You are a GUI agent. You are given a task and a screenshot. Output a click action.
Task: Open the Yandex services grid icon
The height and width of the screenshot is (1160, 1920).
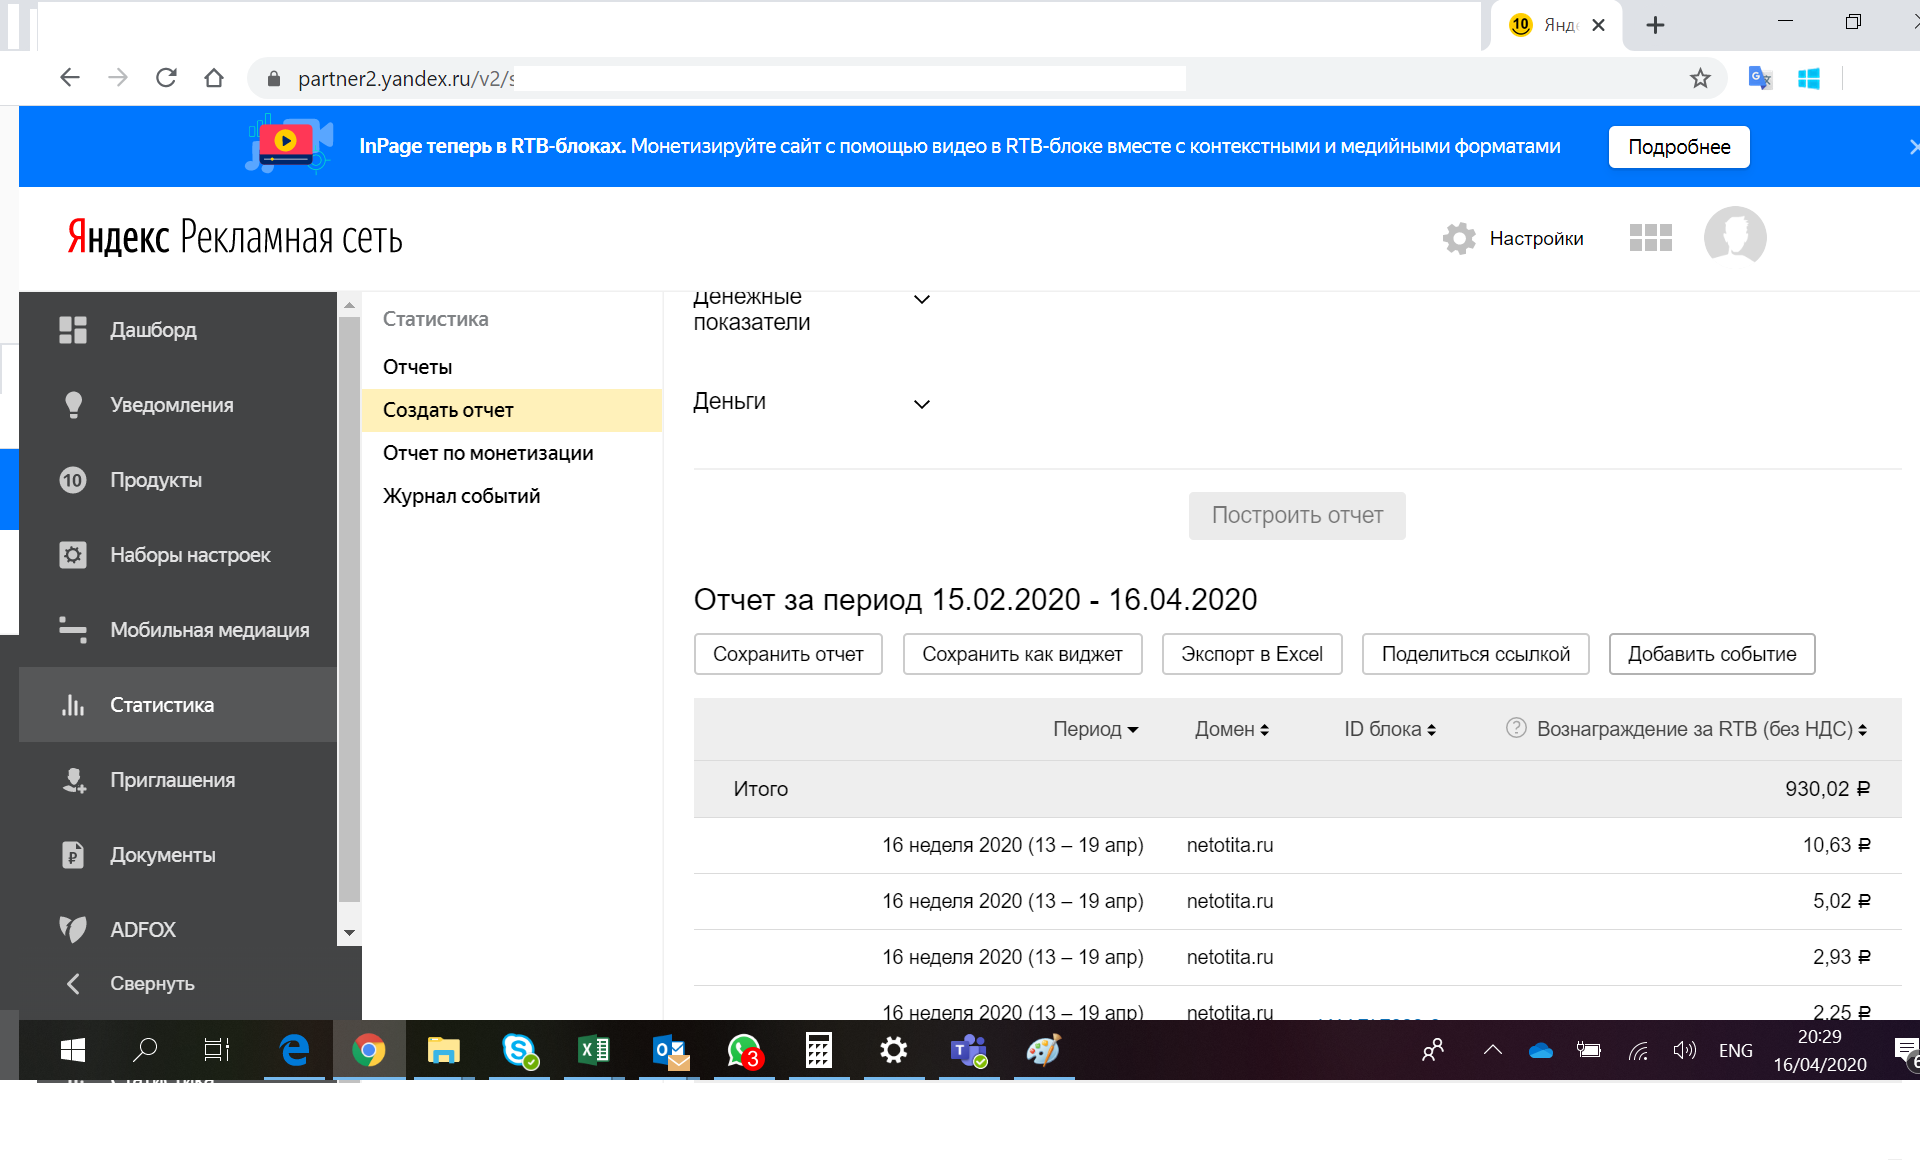[1650, 238]
